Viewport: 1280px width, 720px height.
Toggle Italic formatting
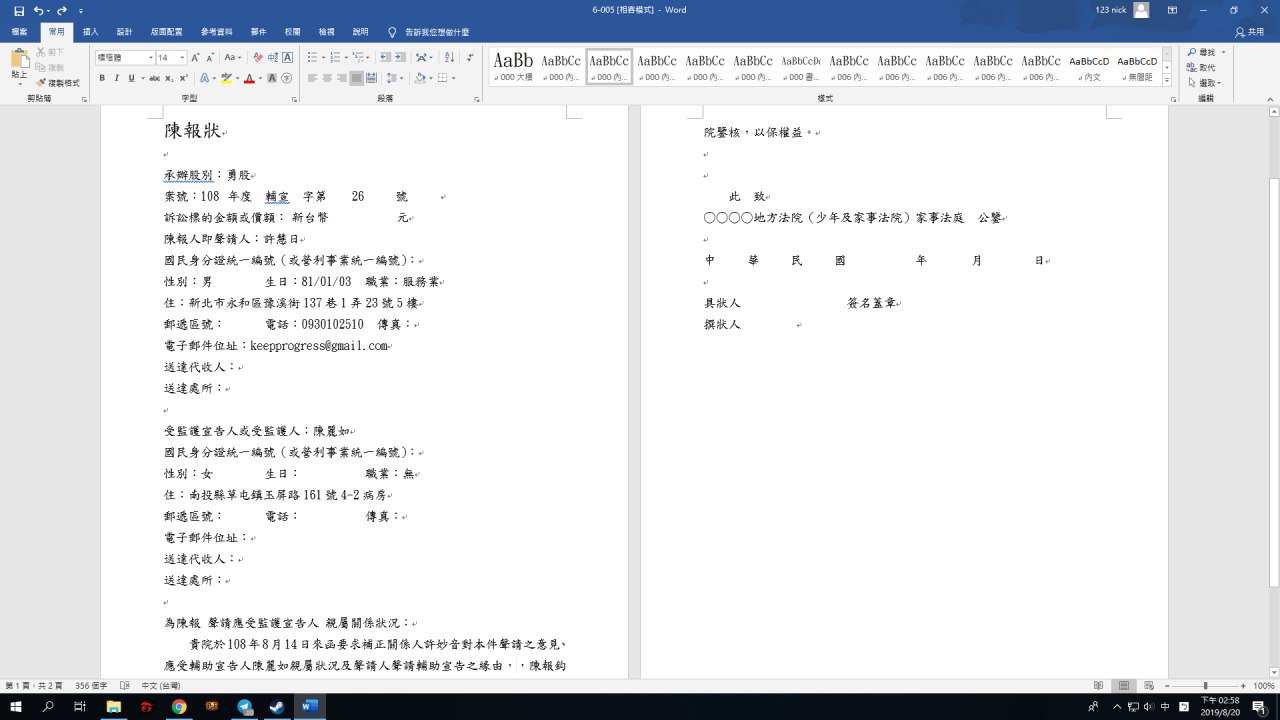[x=116, y=78]
